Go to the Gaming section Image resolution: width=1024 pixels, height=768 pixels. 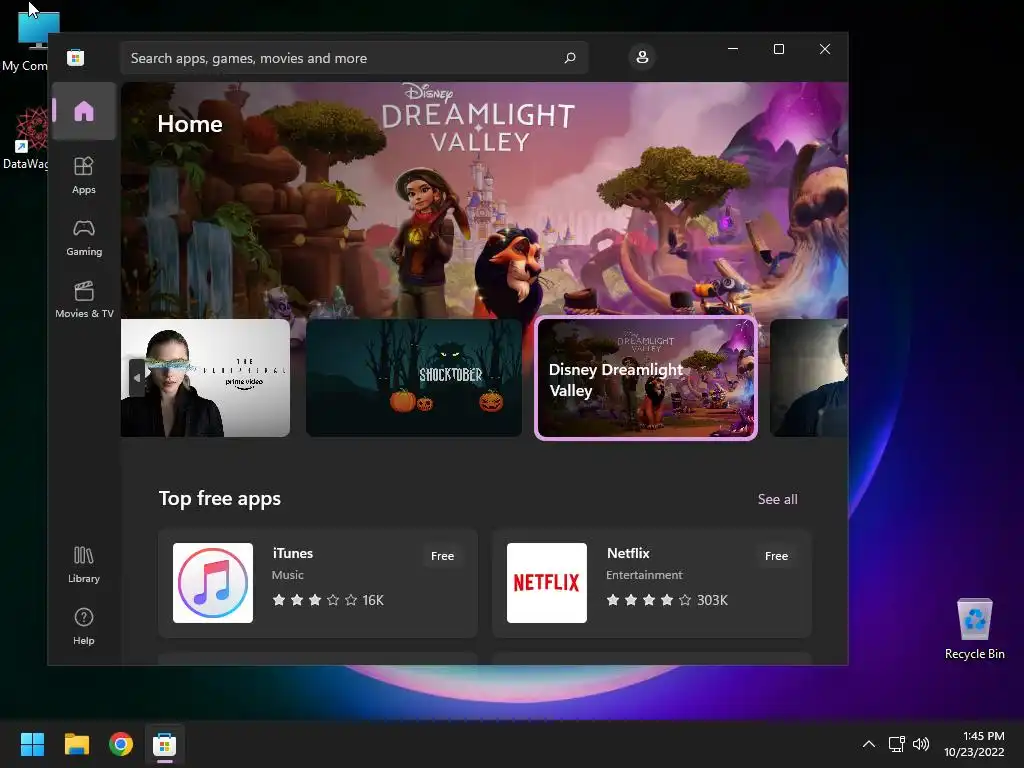(84, 238)
